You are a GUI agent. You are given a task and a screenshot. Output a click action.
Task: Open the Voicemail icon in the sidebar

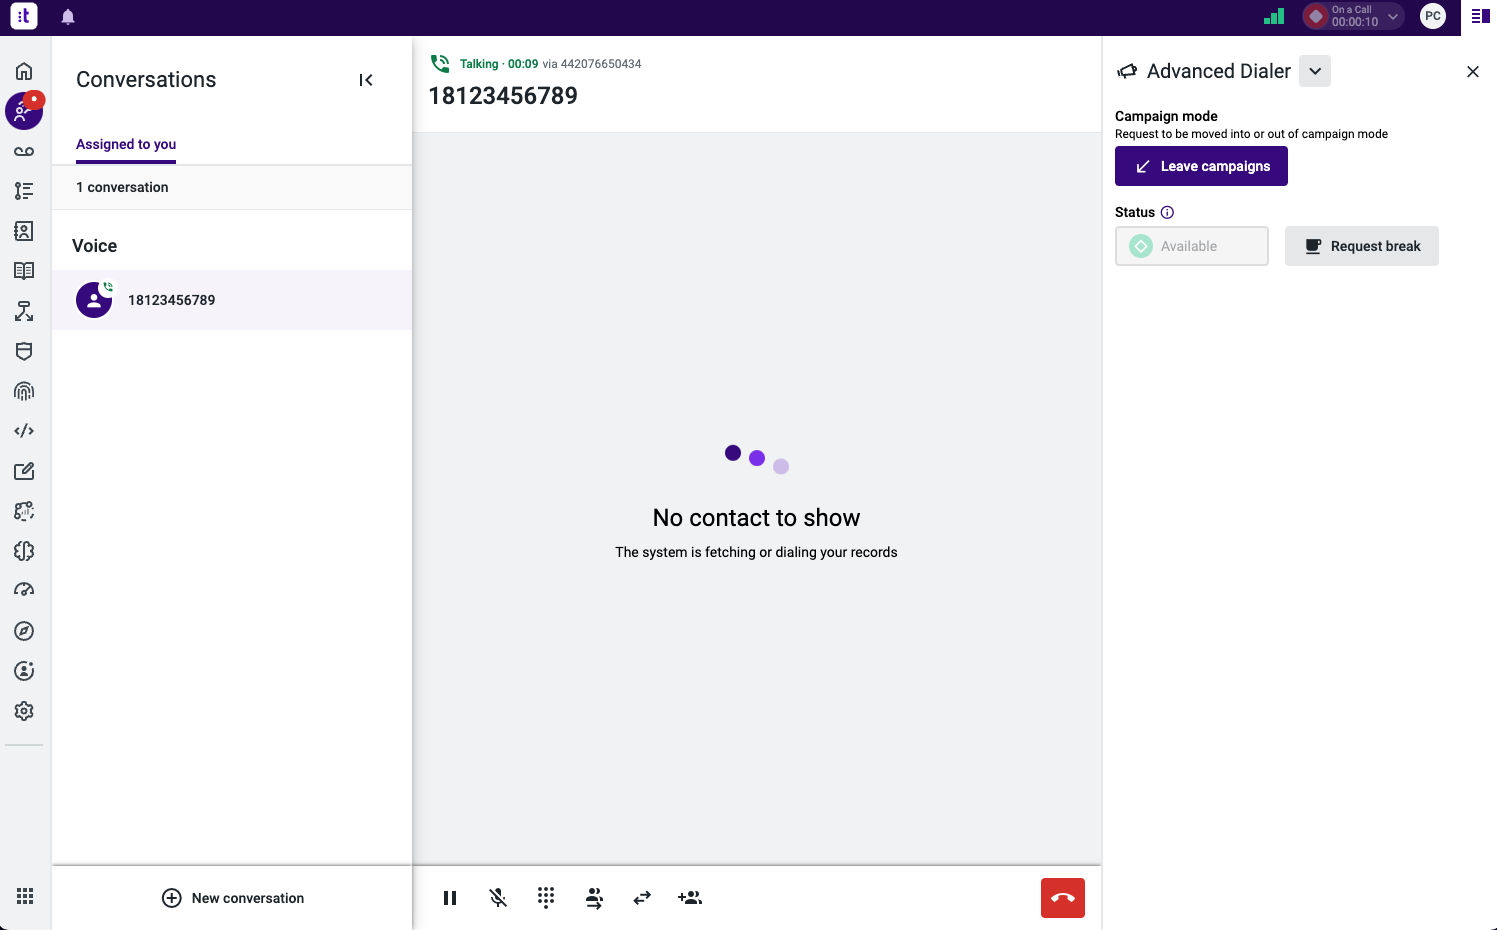[24, 151]
